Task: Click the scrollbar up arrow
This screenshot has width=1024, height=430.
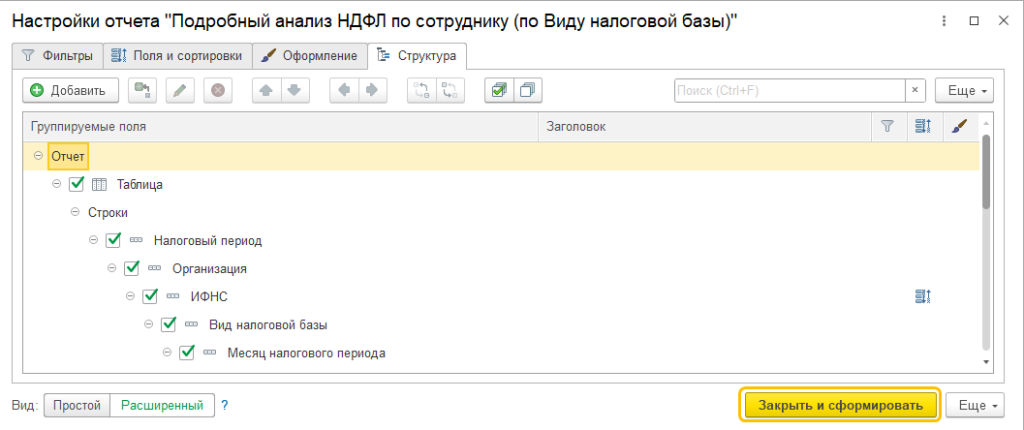Action: (986, 122)
